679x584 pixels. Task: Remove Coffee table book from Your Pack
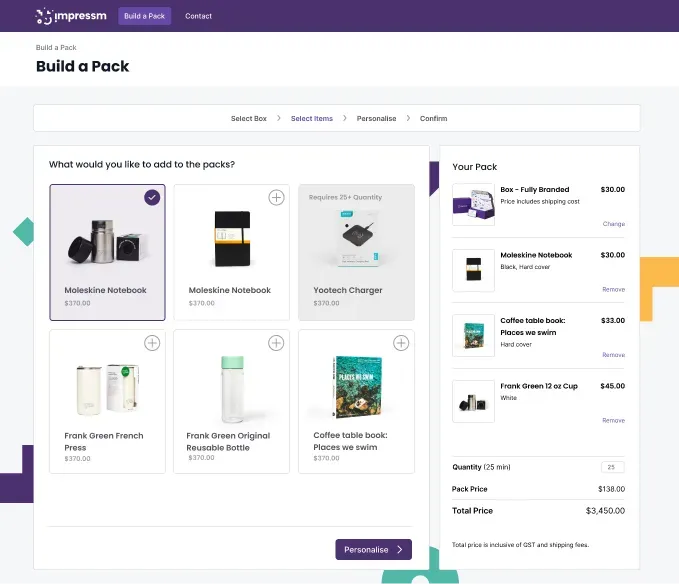click(x=613, y=355)
